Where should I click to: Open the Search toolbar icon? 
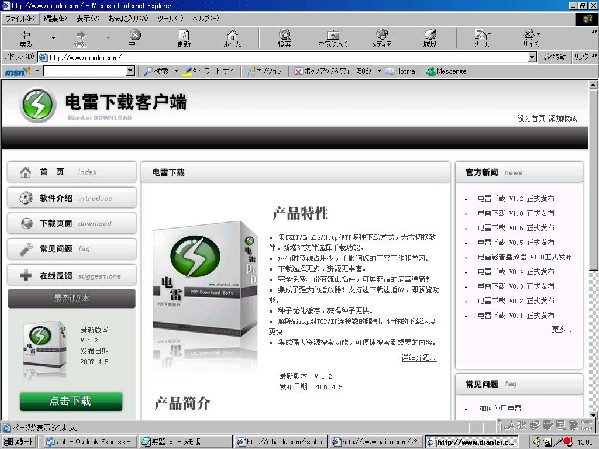[x=285, y=38]
